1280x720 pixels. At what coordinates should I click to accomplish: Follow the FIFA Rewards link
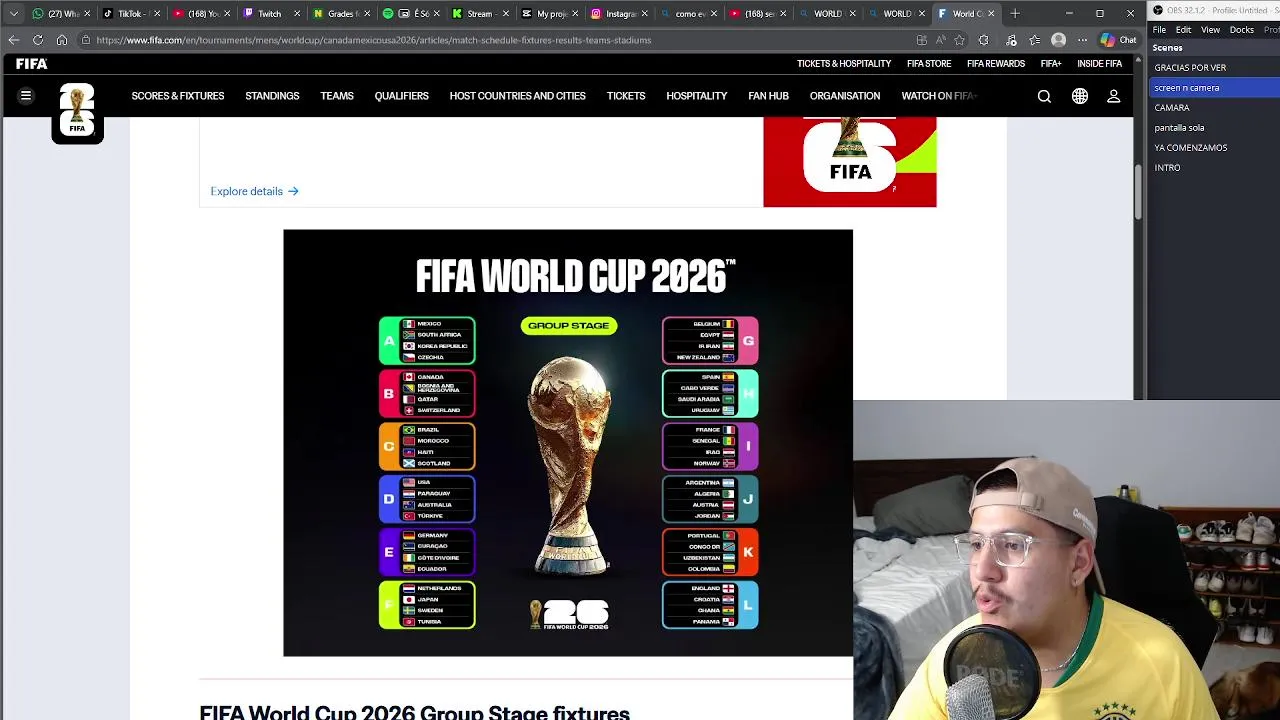click(996, 64)
